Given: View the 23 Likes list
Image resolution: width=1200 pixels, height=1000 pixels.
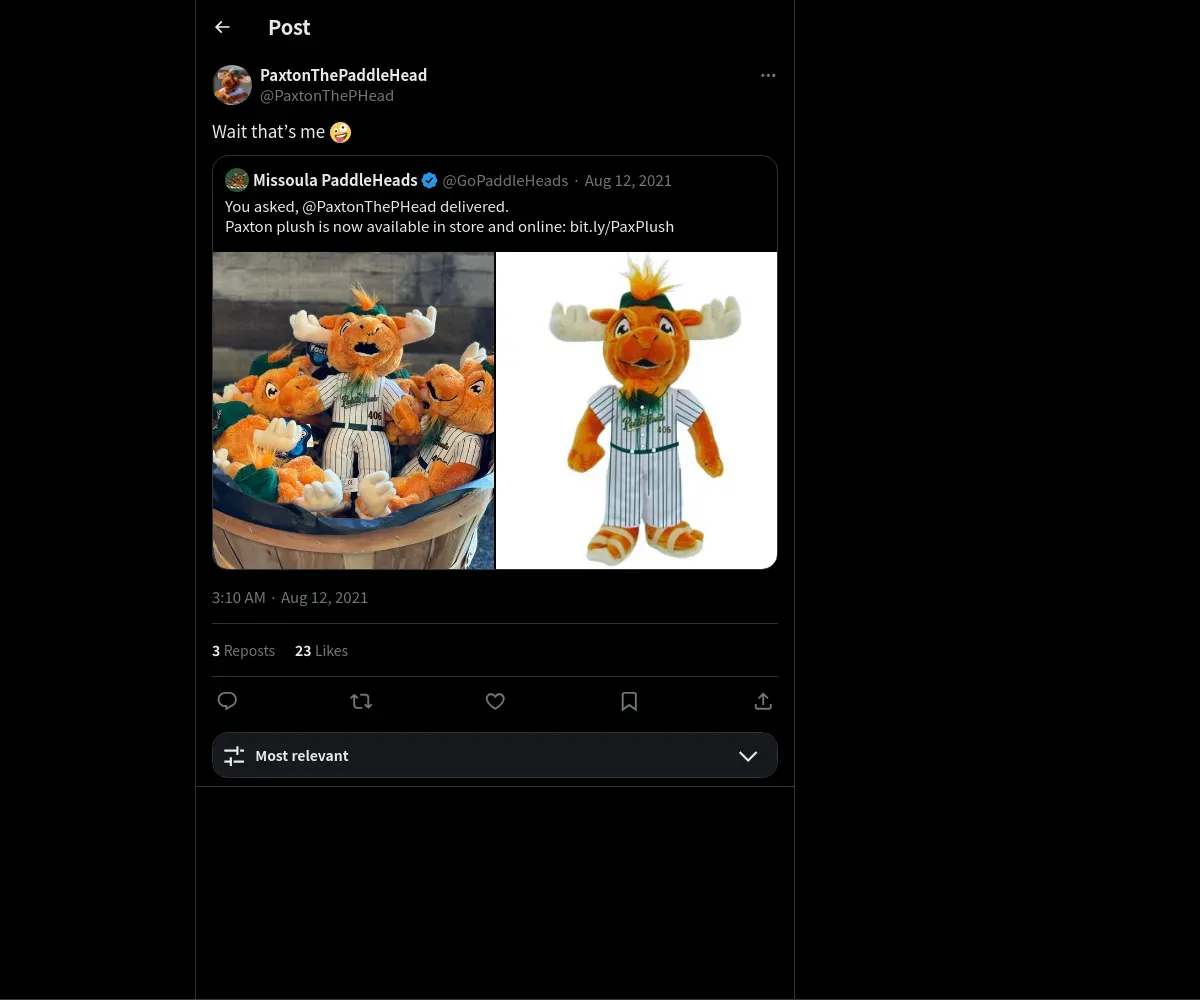Looking at the screenshot, I should 321,651.
